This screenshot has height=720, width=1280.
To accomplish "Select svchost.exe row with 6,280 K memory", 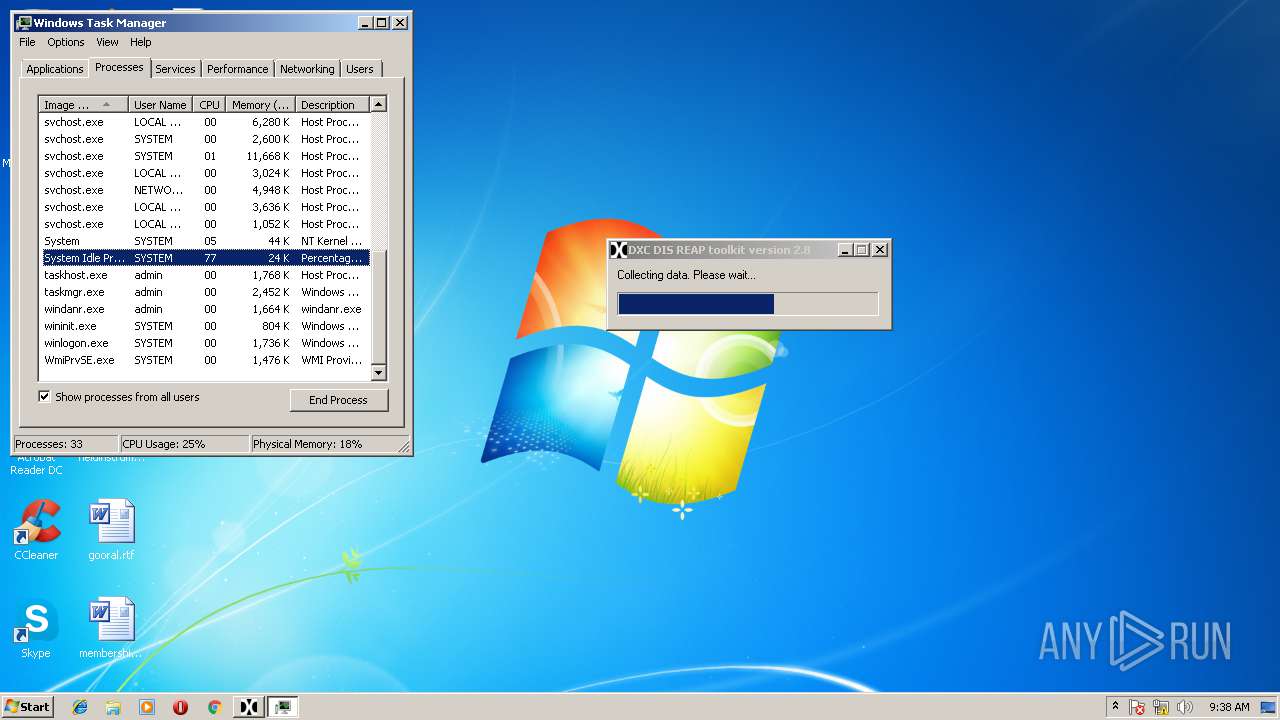I will [x=205, y=122].
